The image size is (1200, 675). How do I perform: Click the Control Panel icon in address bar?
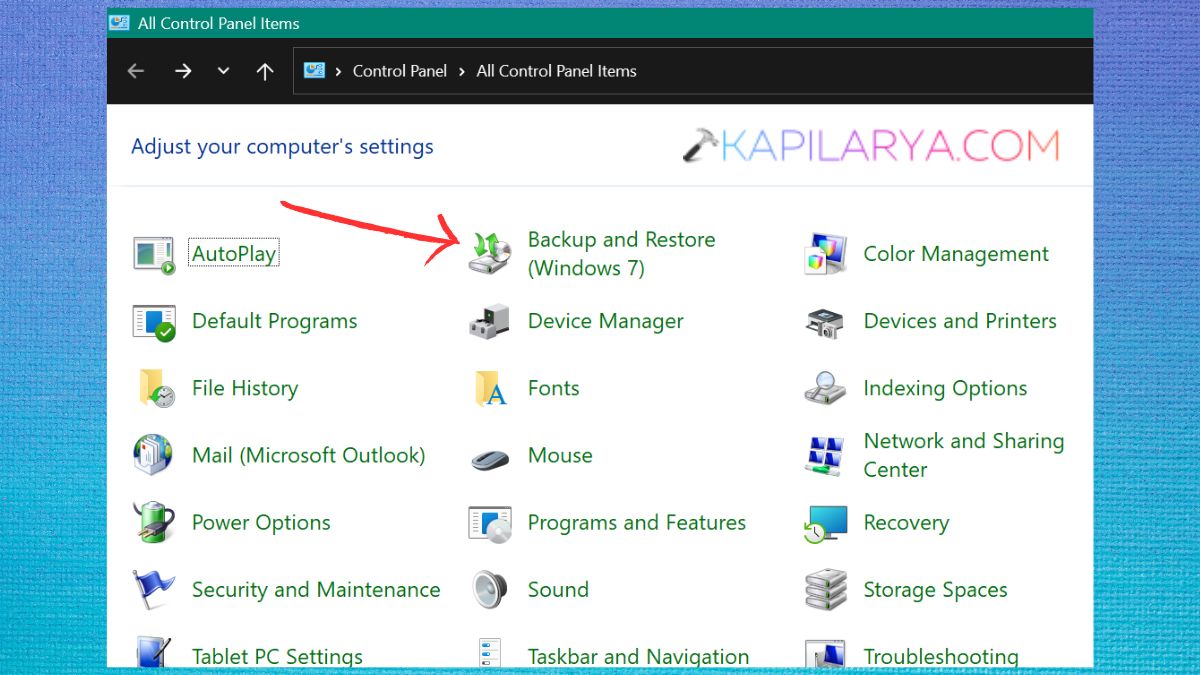click(x=315, y=71)
